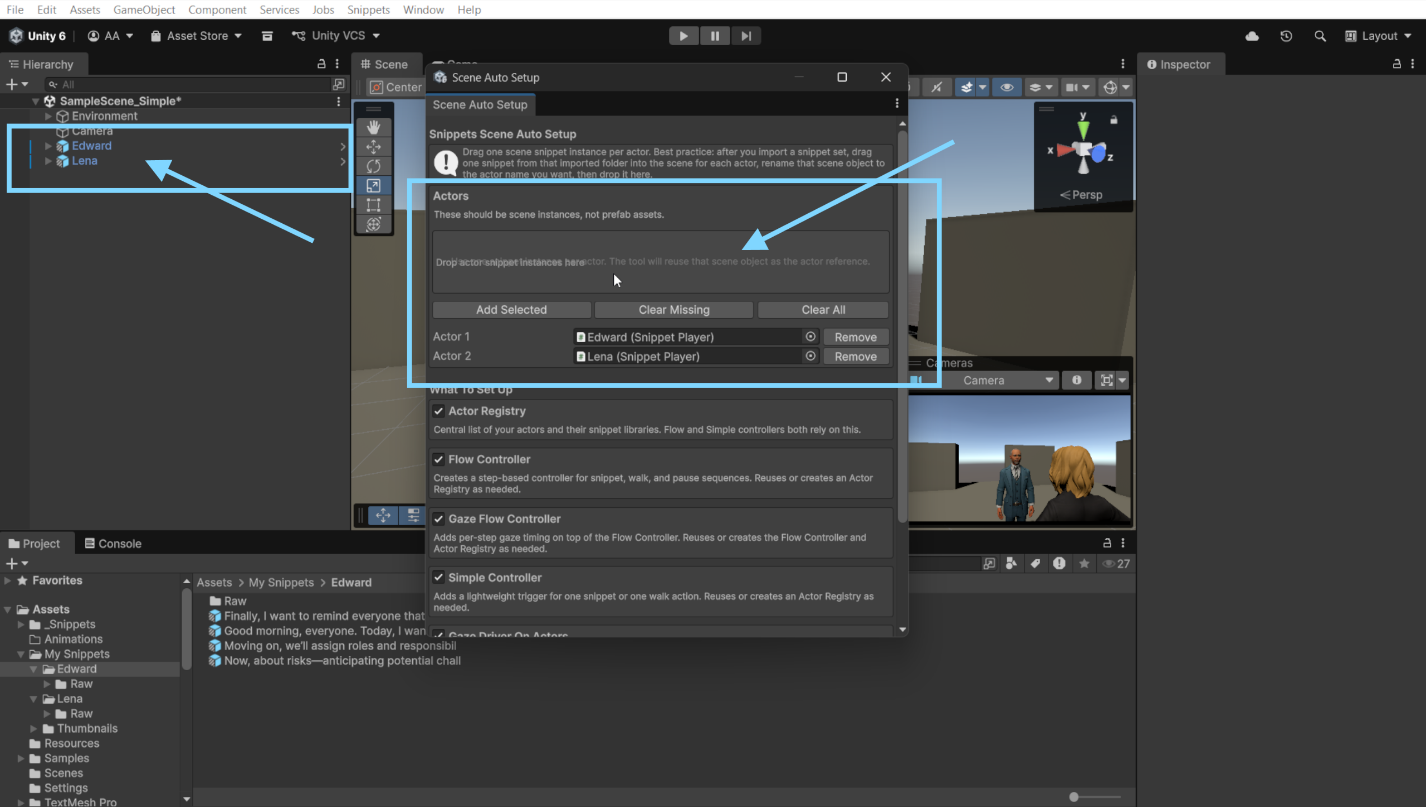Screen dimensions: 1426x807
Task: Click the Hierarchy search field
Action: point(188,85)
